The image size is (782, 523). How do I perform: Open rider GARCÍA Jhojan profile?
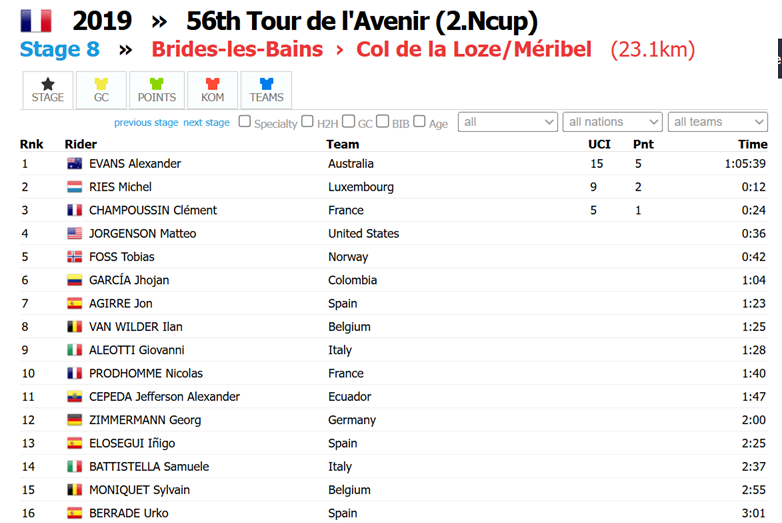[x=129, y=280]
